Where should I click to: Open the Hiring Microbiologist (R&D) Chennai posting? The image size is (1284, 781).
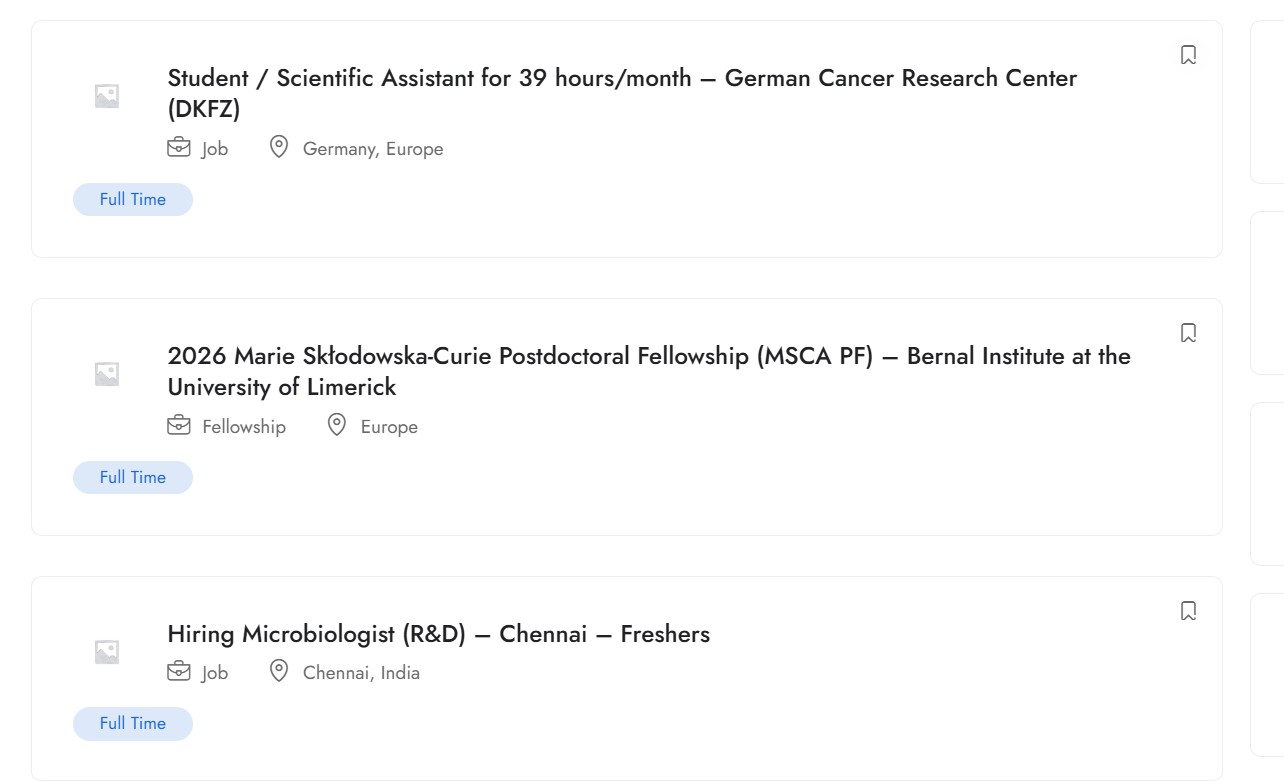coord(438,634)
